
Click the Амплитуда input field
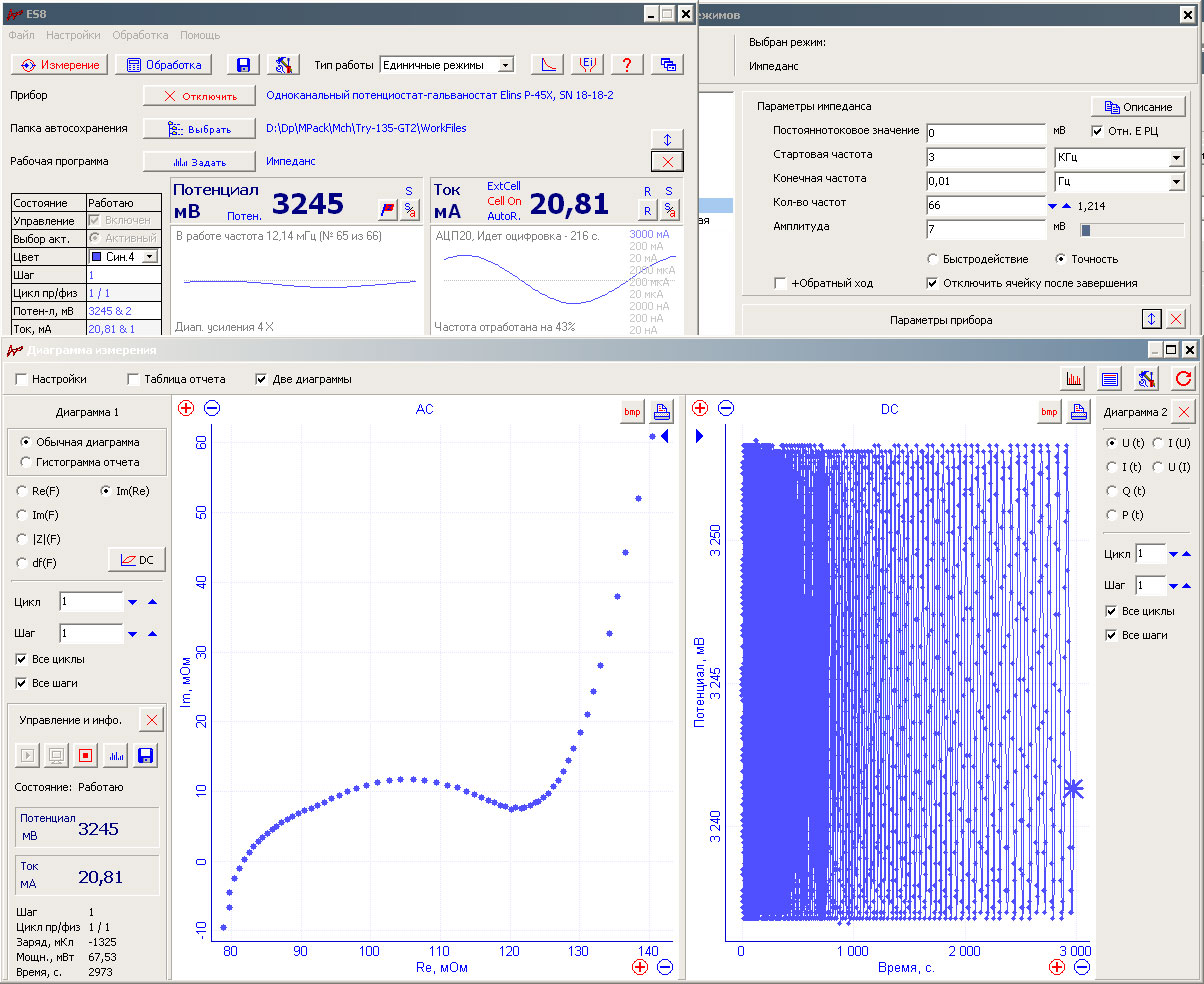click(985, 230)
